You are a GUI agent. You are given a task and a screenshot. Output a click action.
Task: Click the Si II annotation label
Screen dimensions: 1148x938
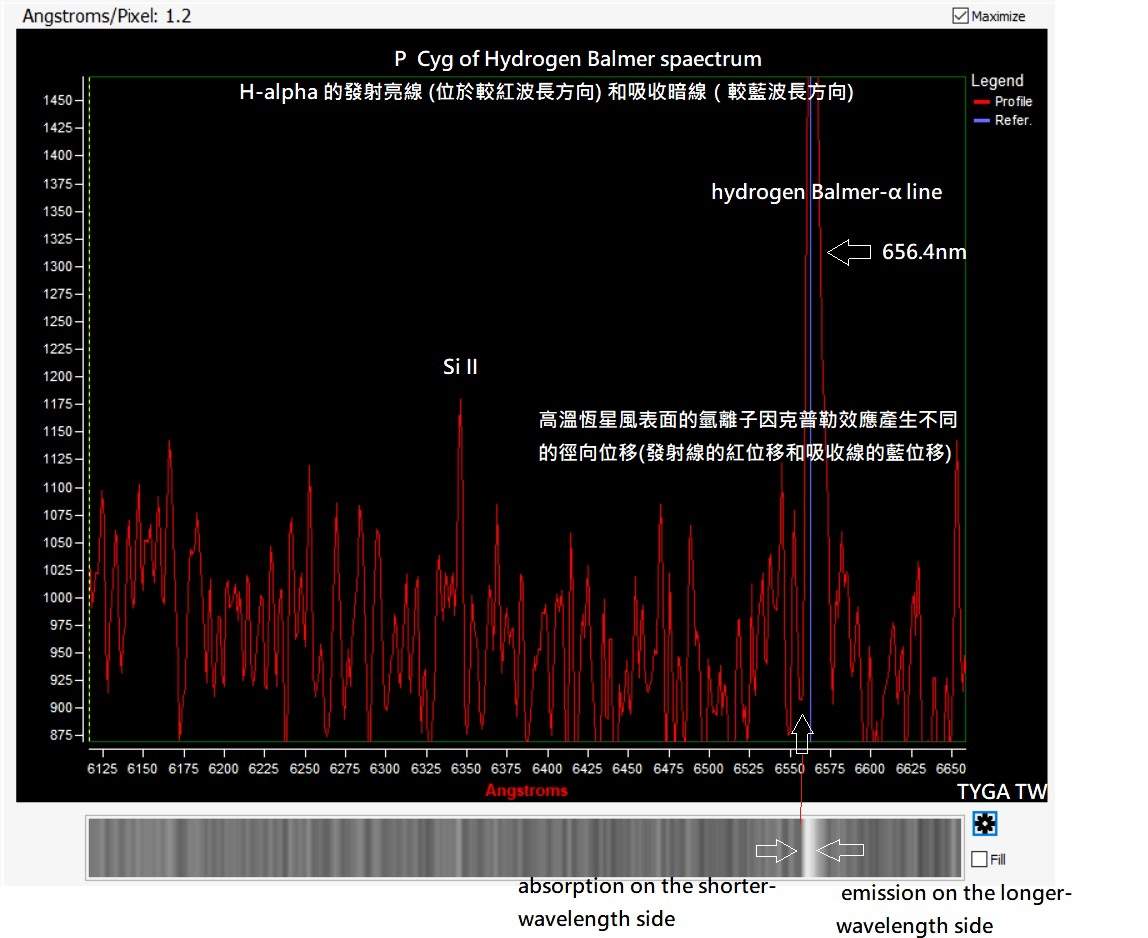pos(460,367)
